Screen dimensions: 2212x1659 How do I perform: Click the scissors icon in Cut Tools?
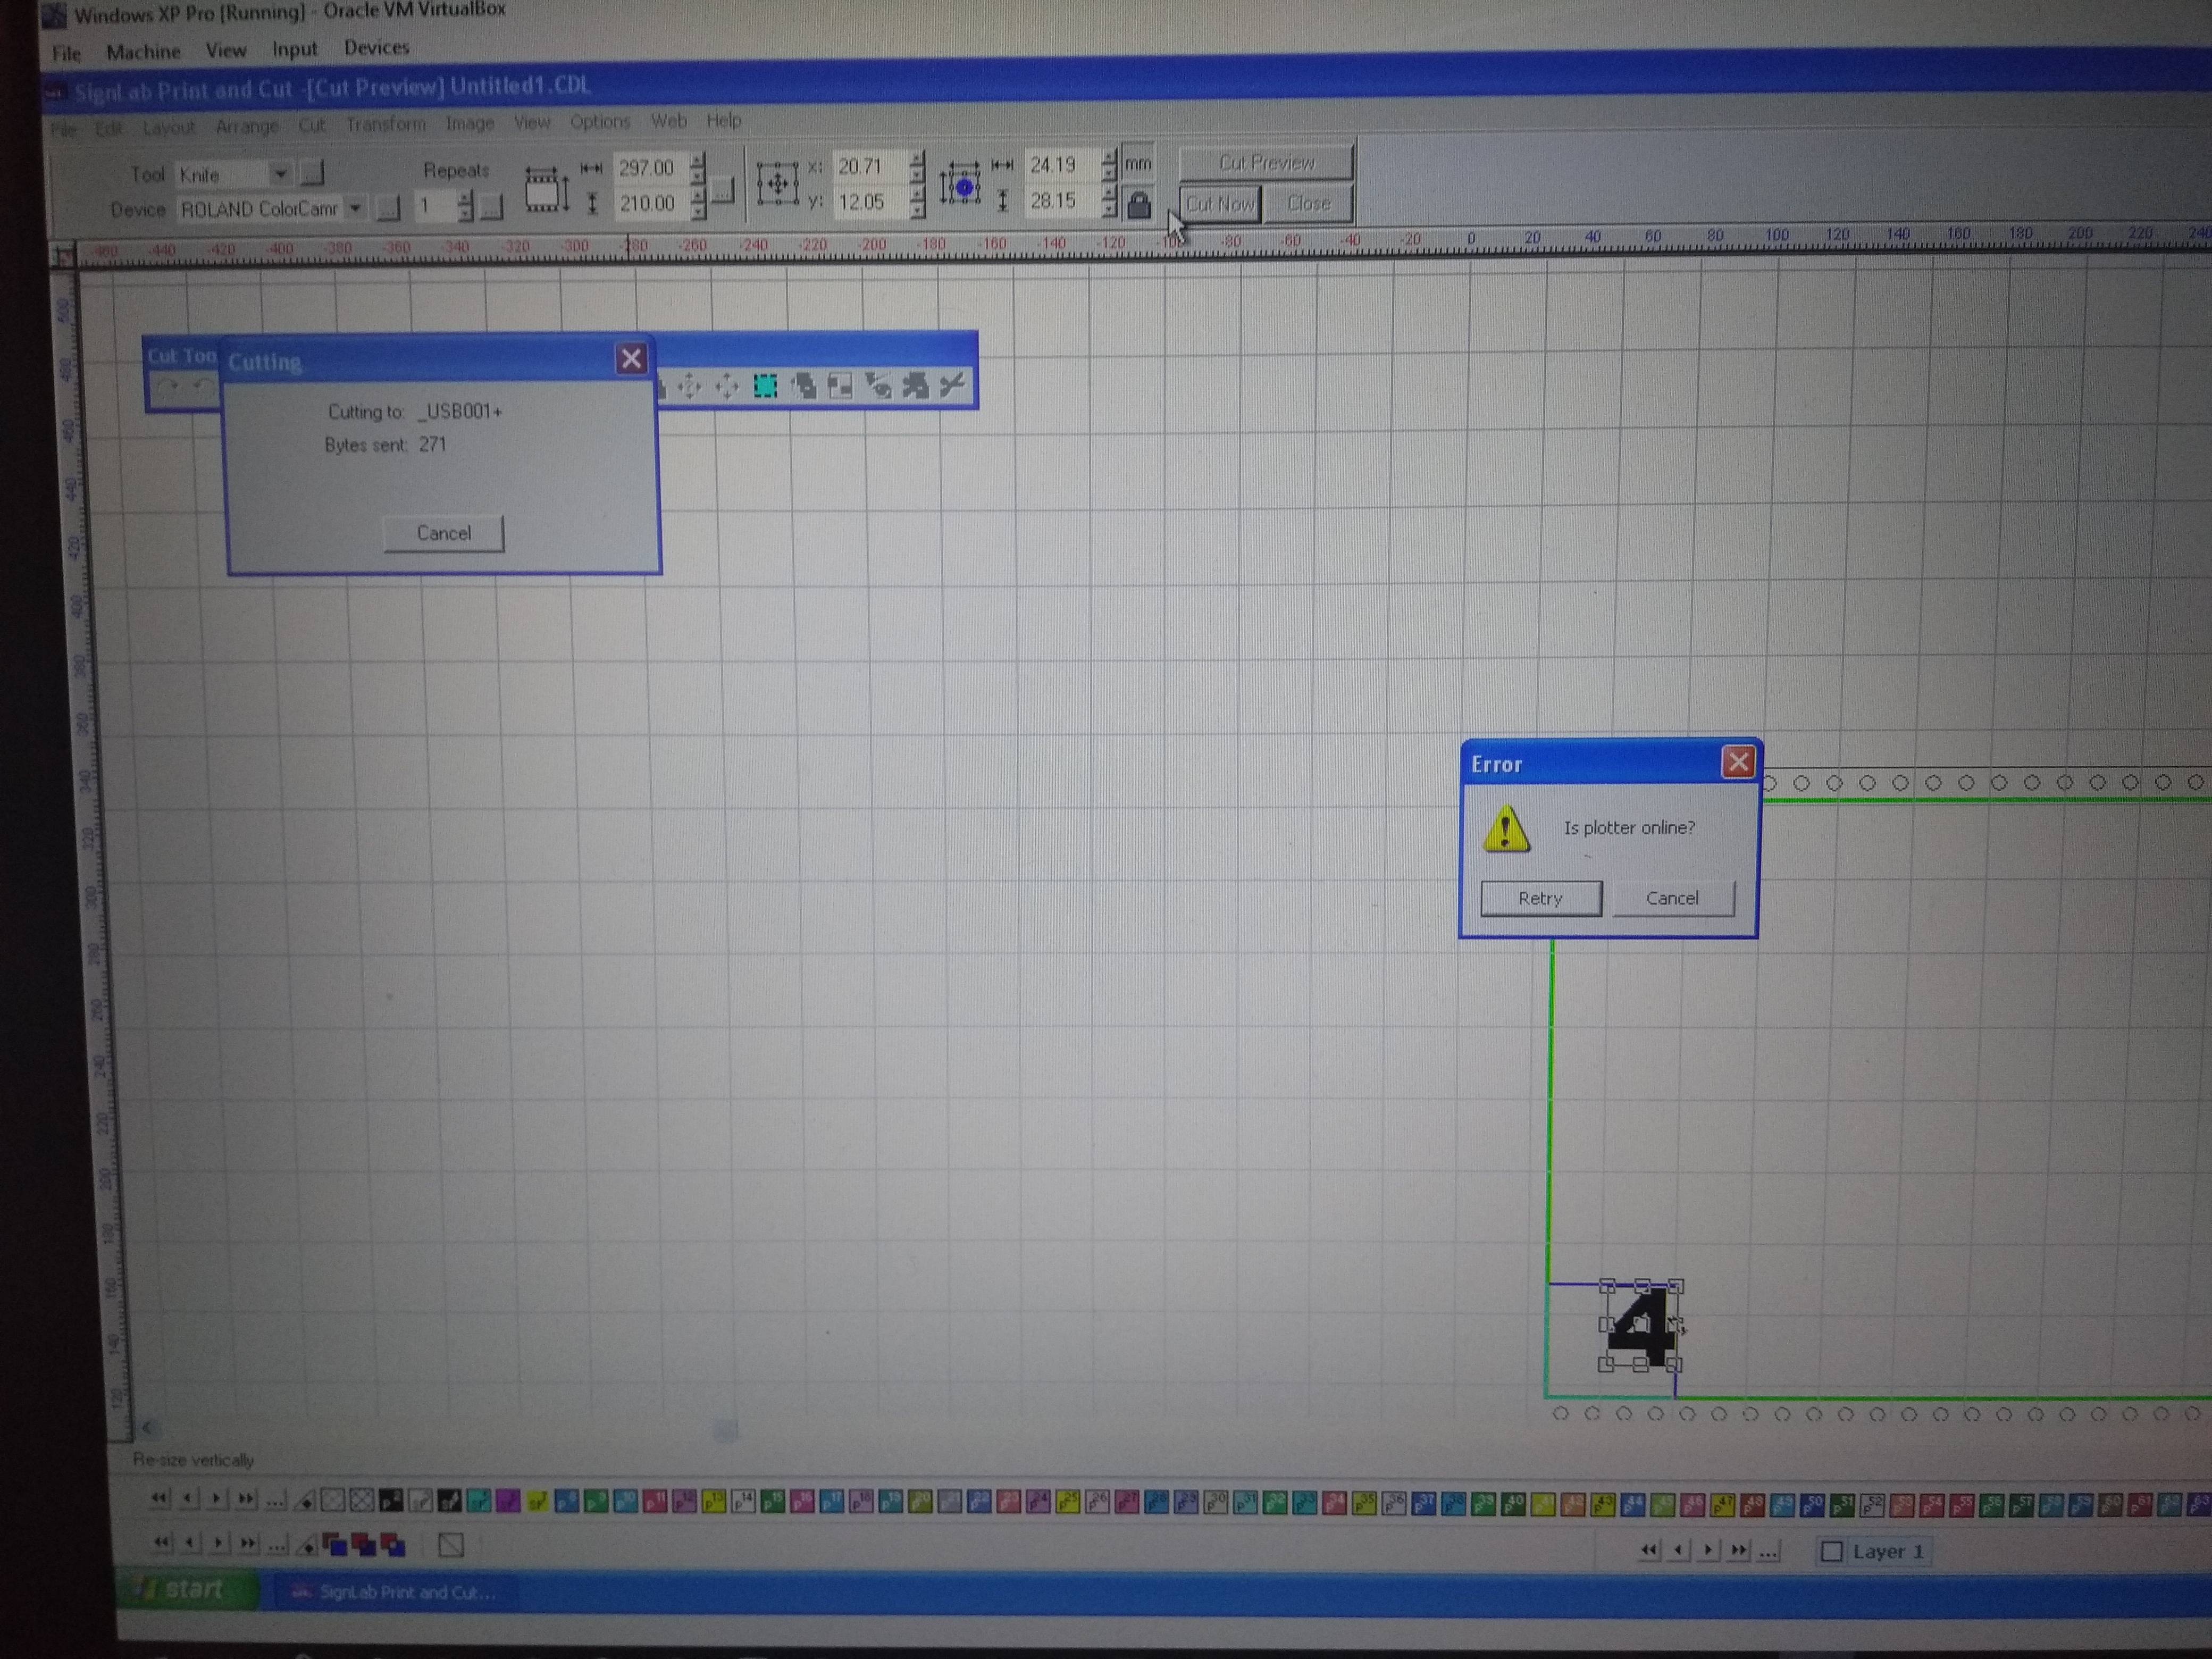coord(952,385)
